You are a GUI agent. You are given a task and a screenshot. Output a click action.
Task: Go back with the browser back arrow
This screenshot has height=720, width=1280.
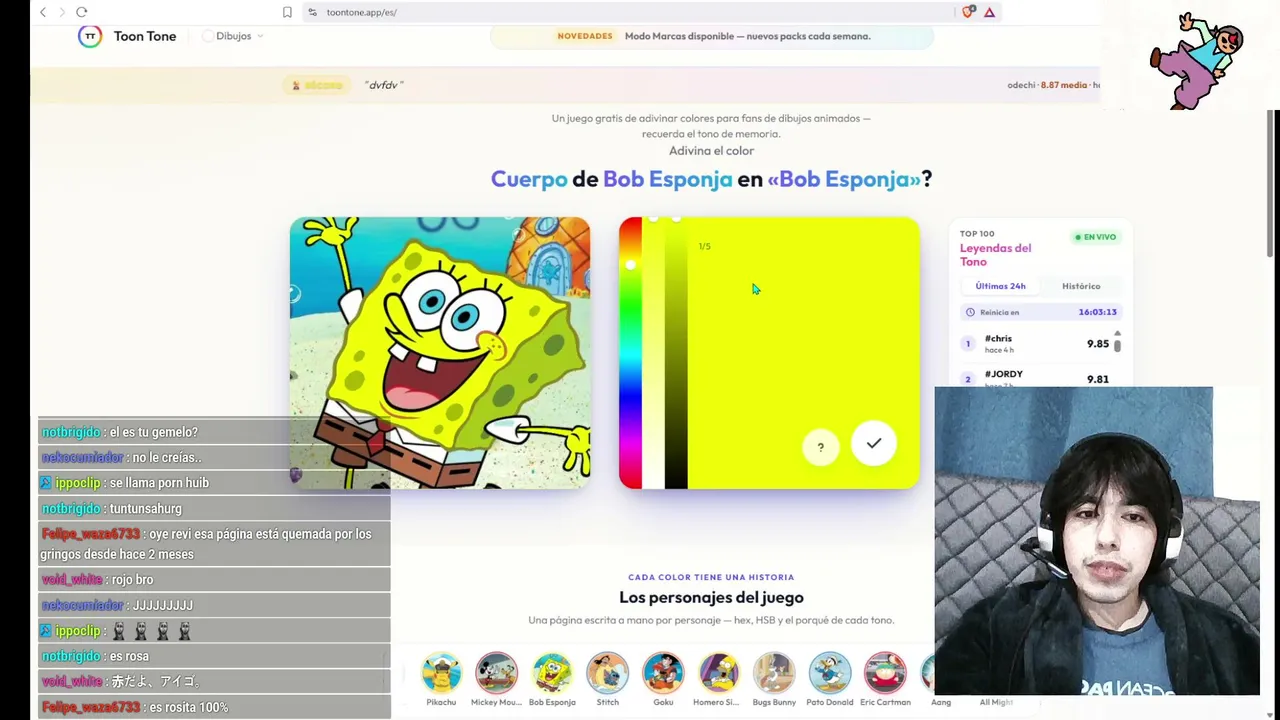43,12
